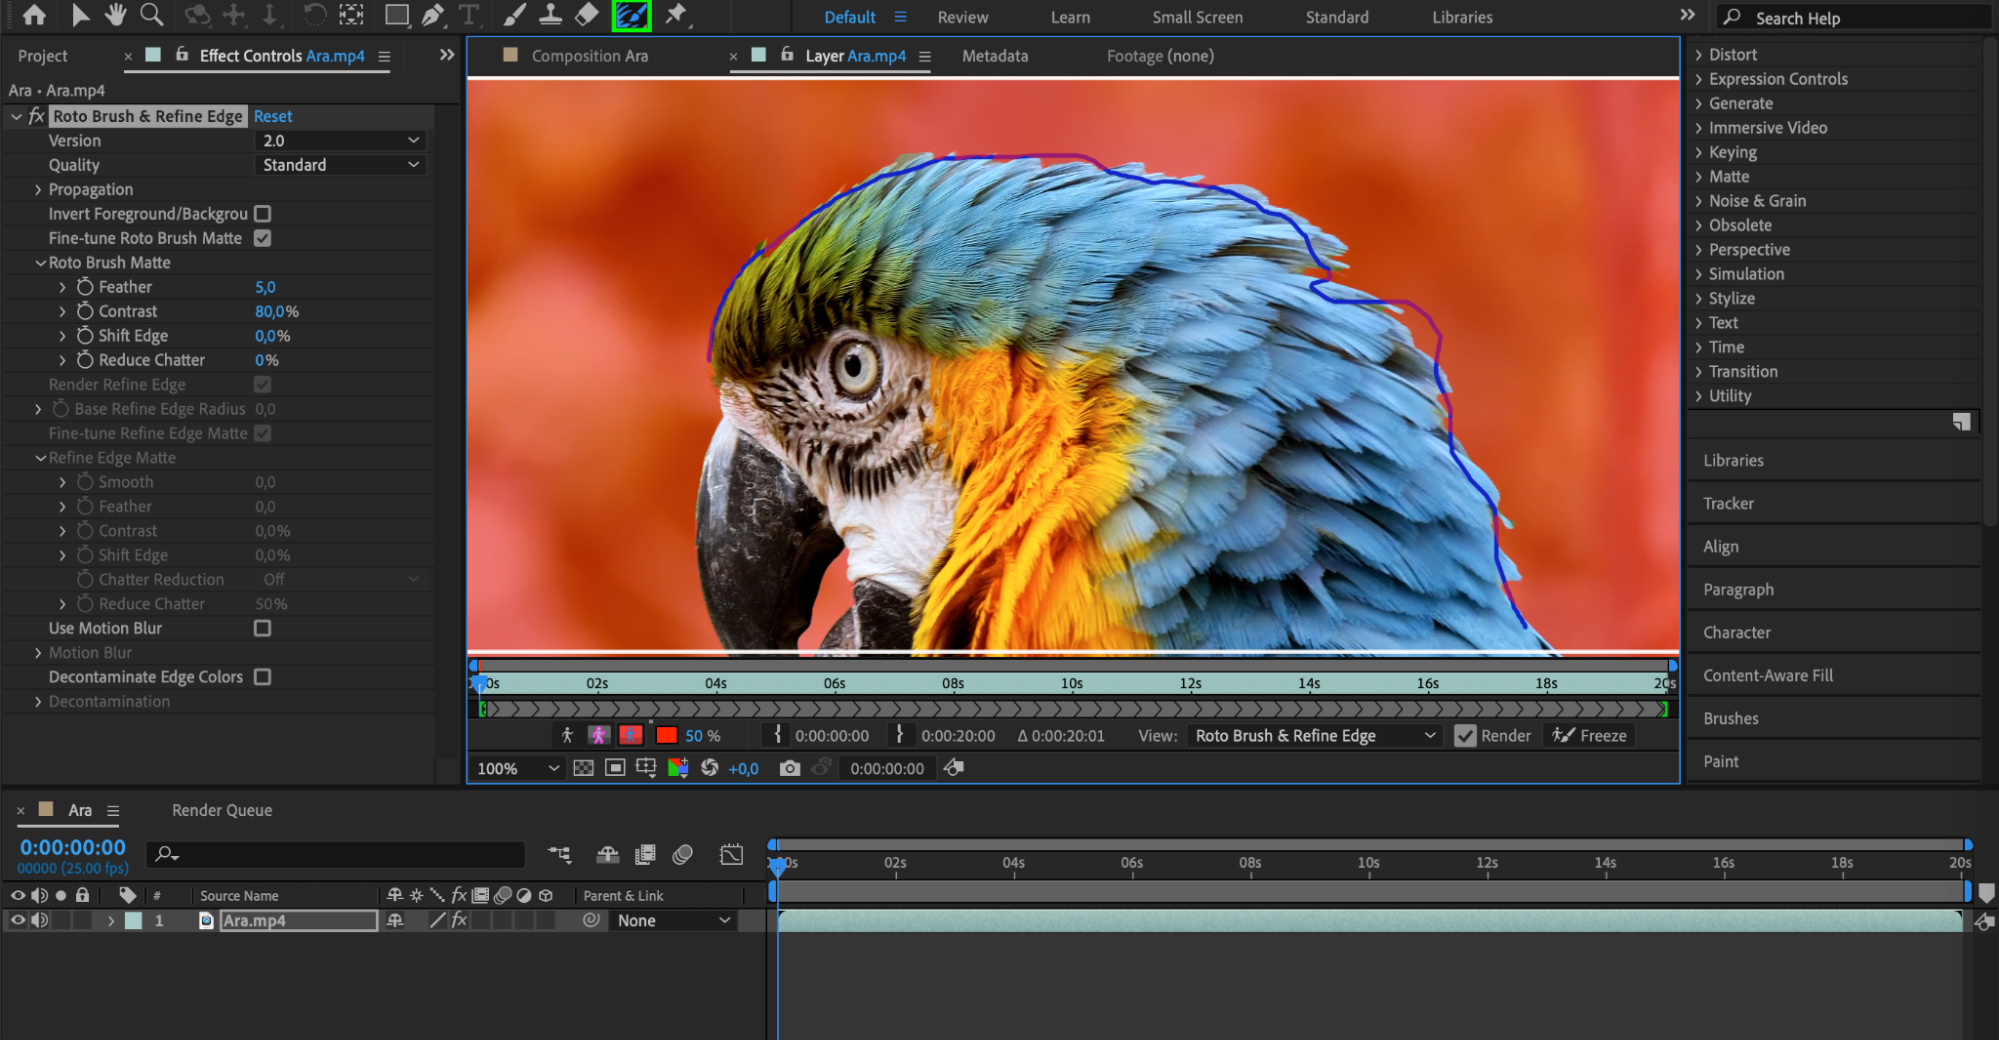
Task: Pick the Eraser tool
Action: click(587, 15)
